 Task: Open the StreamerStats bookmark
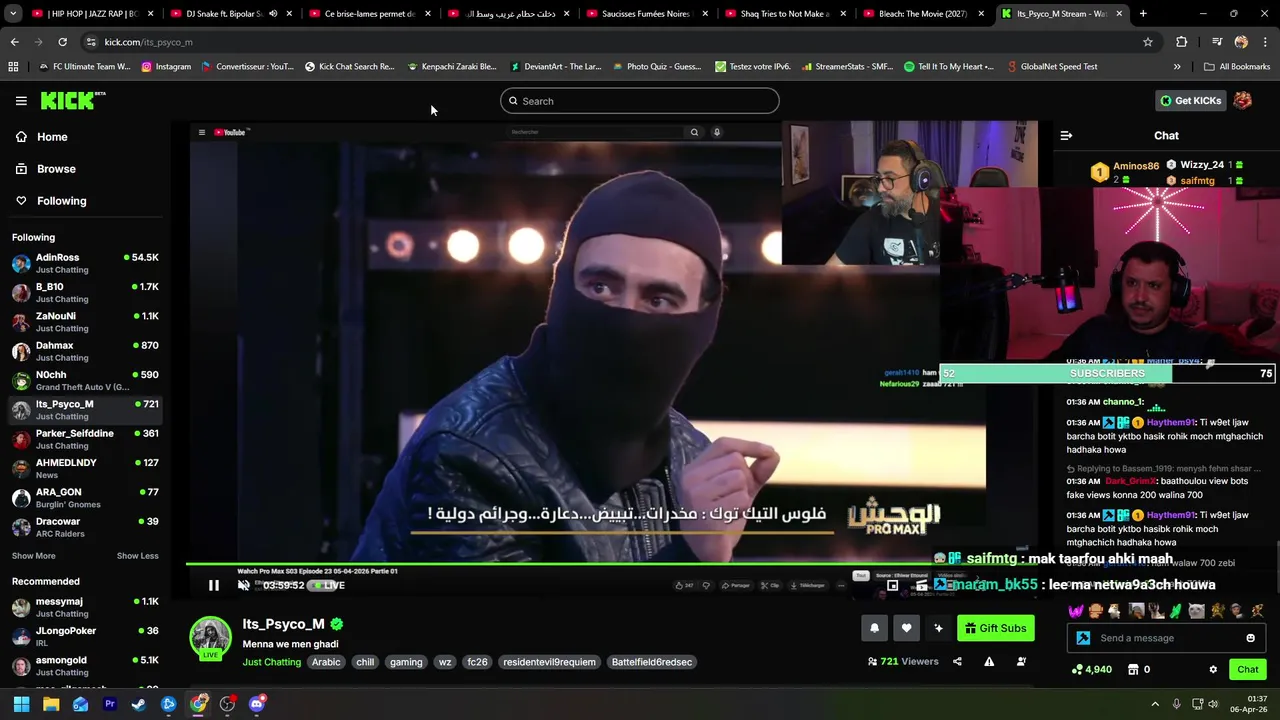click(845, 67)
